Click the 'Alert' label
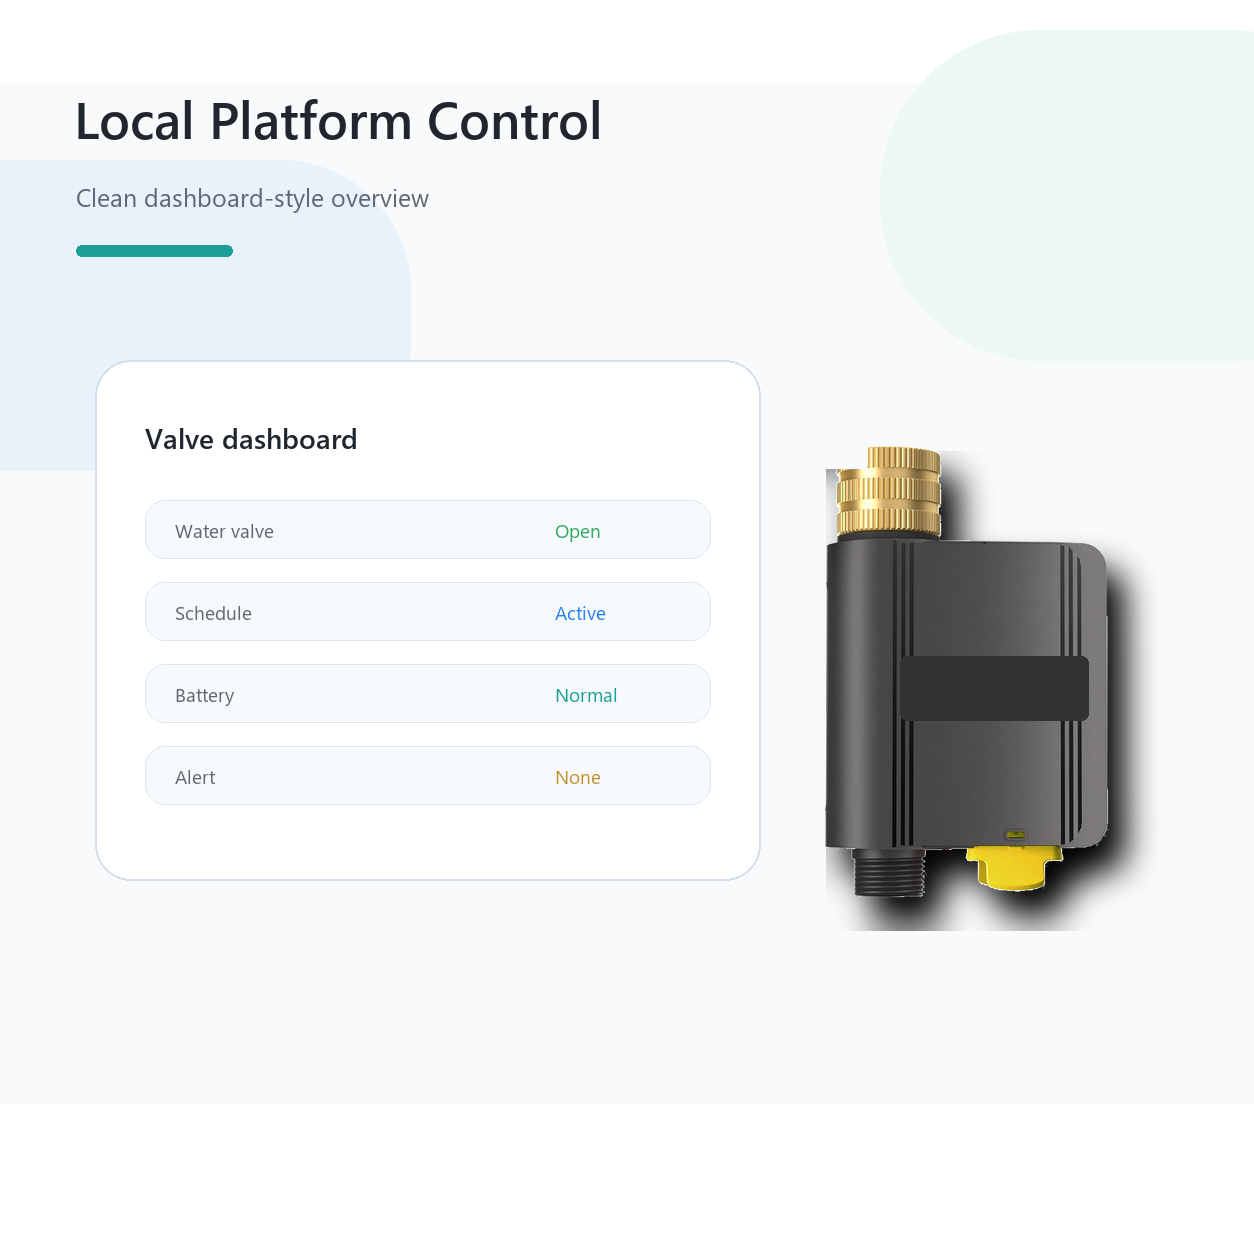The width and height of the screenshot is (1254, 1254). (x=195, y=778)
